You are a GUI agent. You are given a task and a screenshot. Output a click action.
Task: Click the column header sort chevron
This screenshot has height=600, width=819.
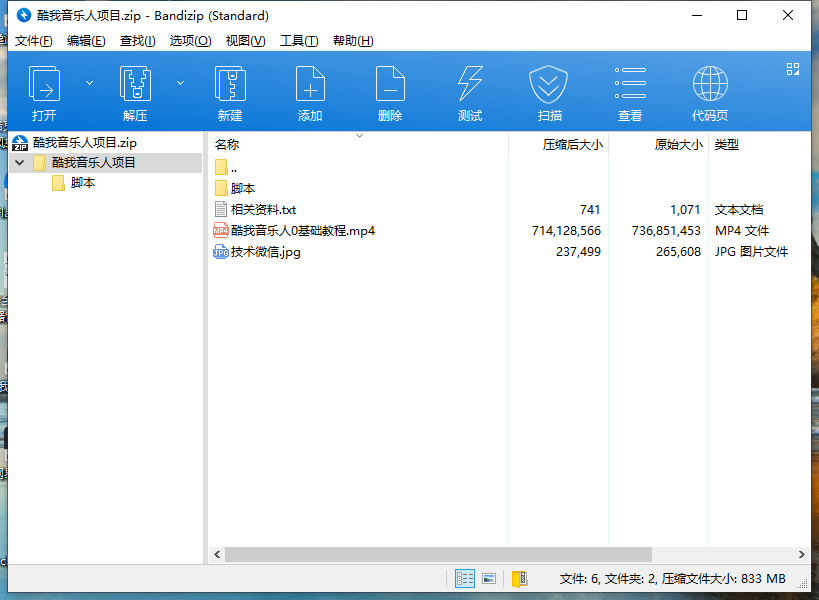tap(359, 136)
